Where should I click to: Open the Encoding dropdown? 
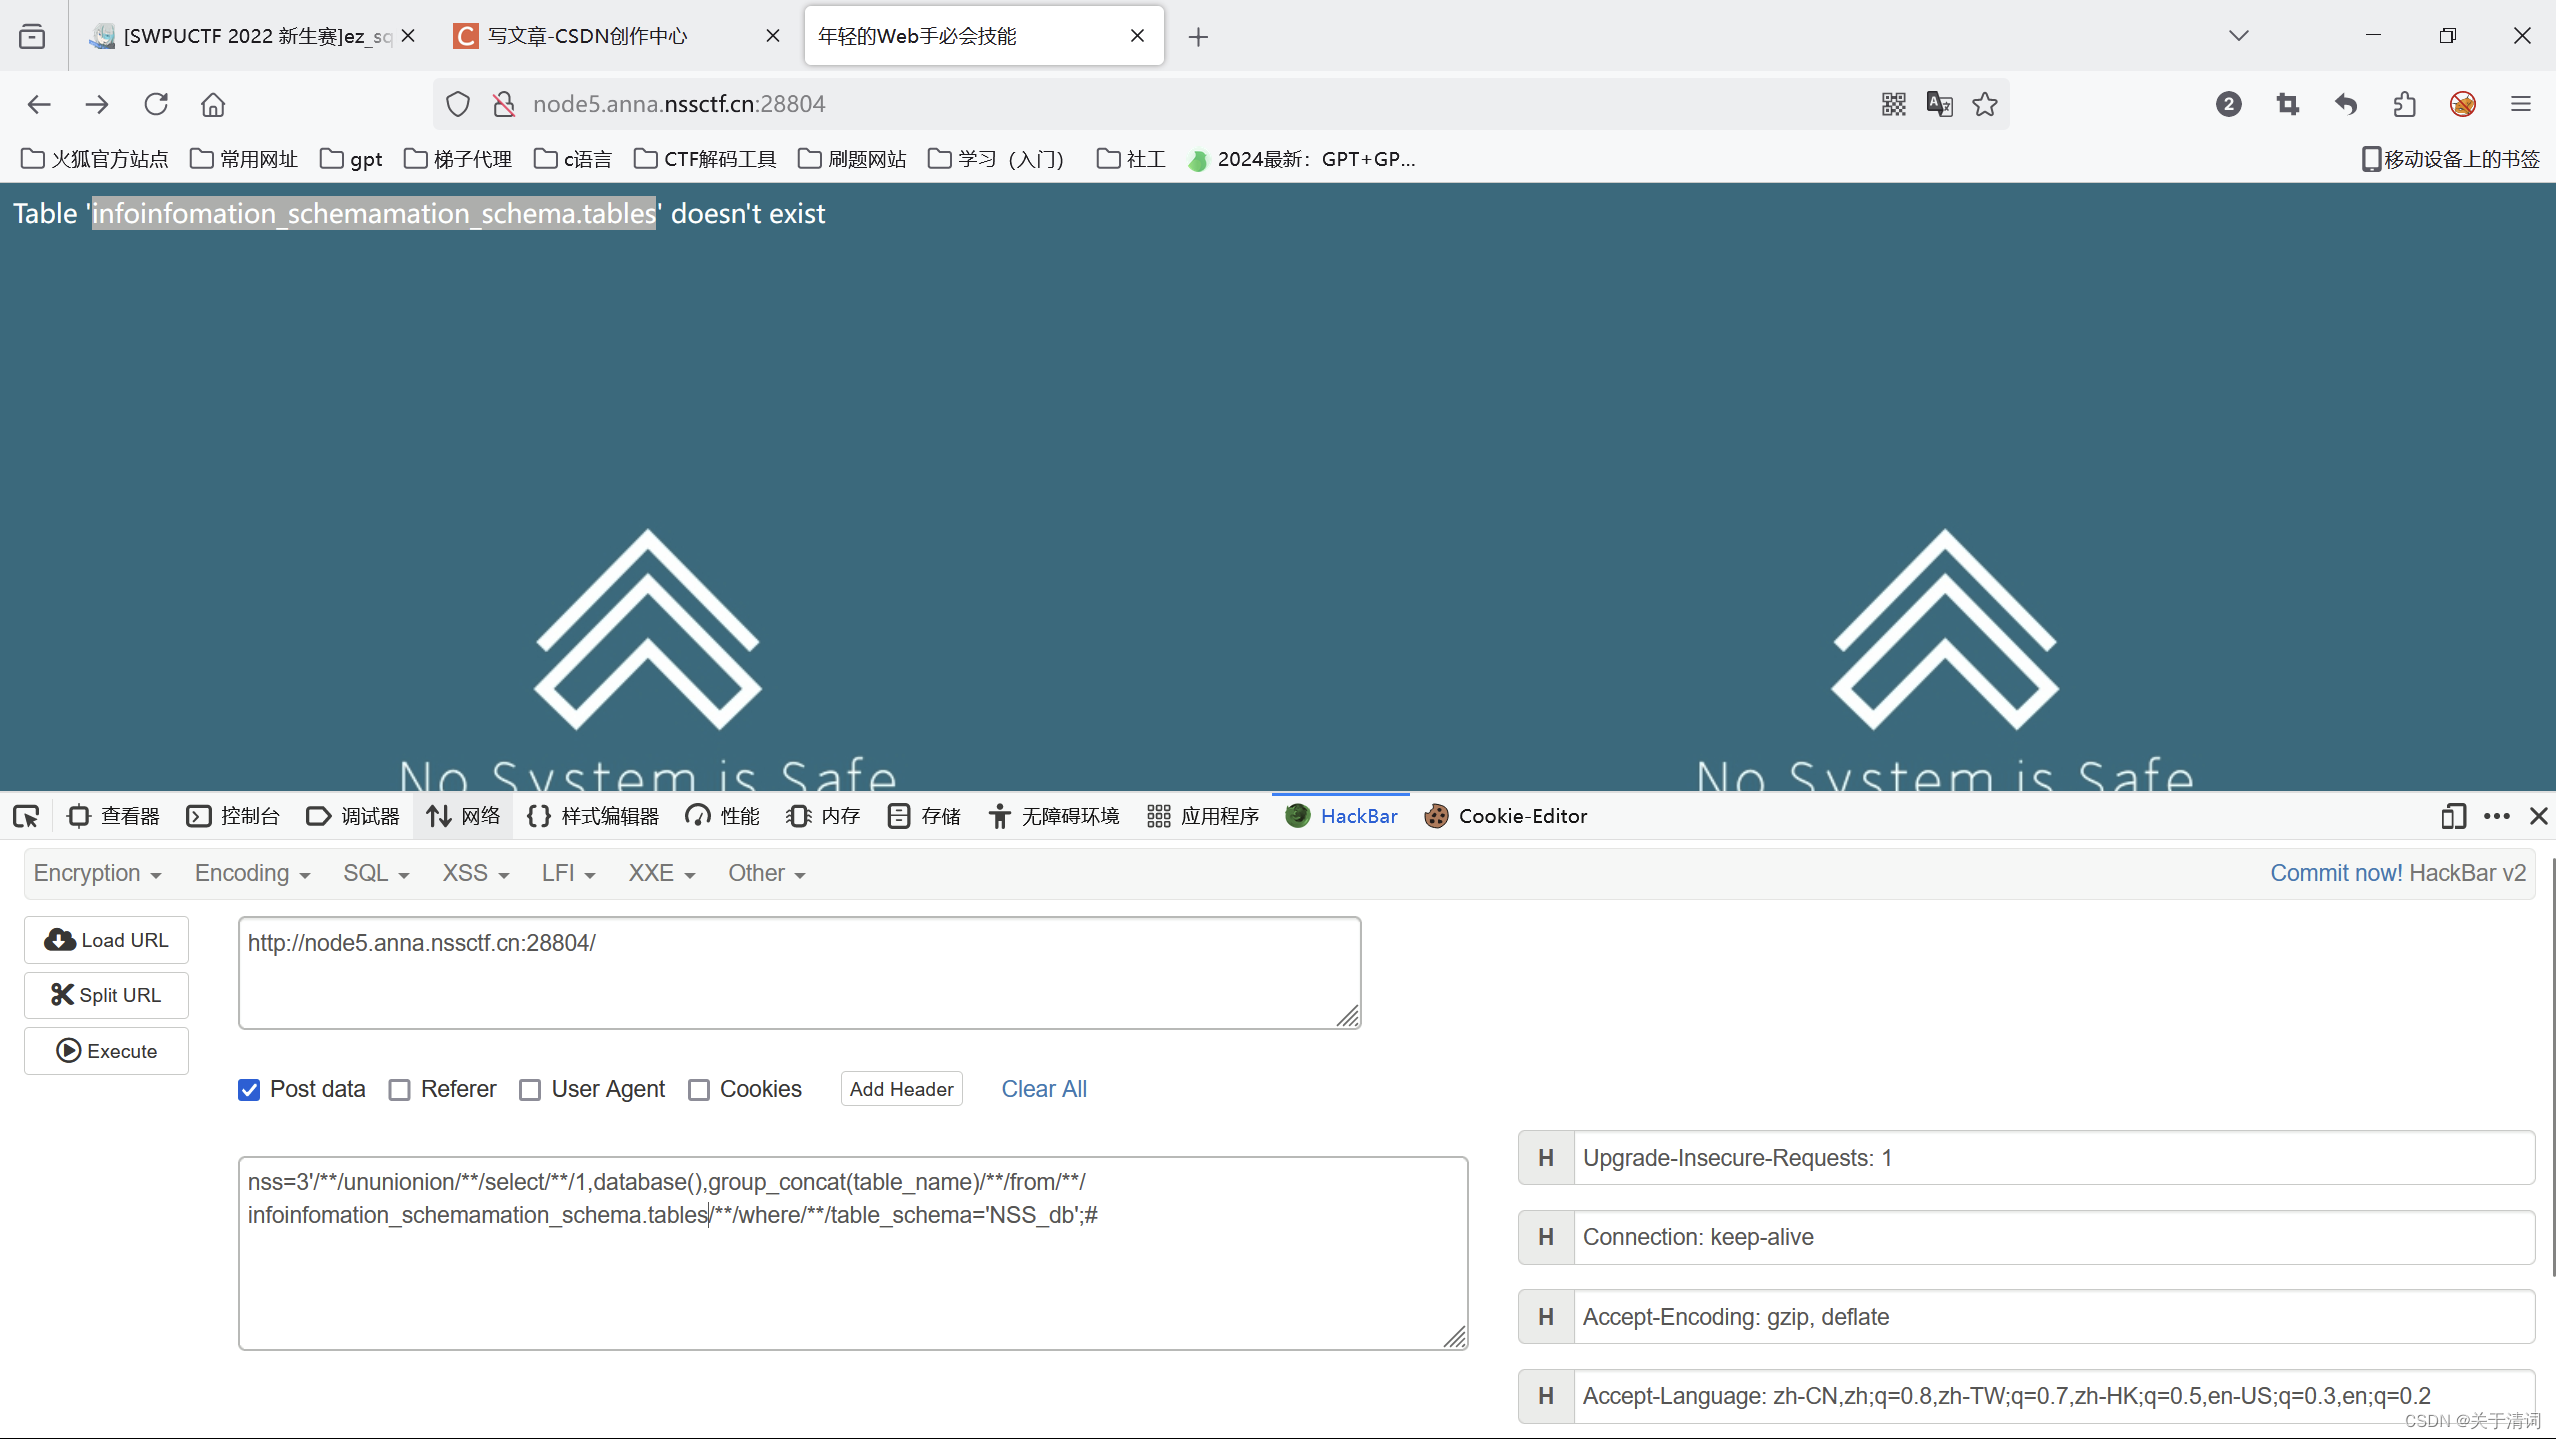[252, 873]
